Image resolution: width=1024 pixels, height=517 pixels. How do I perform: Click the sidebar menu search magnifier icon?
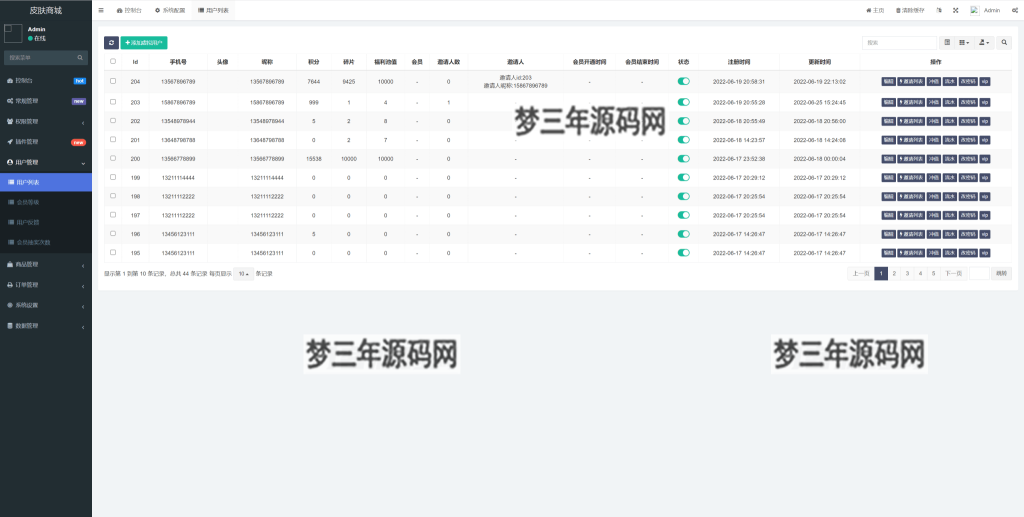(80, 58)
